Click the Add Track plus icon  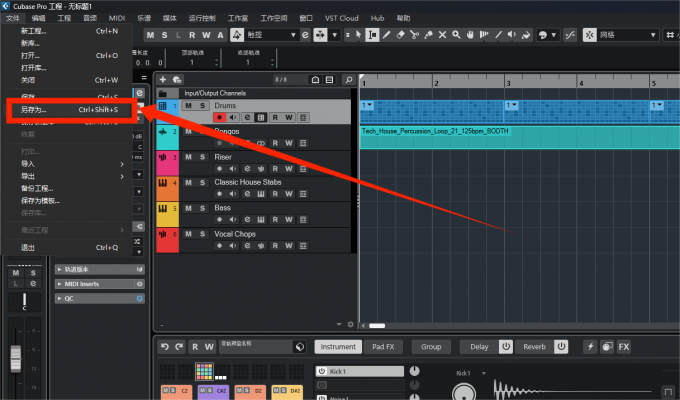click(163, 79)
